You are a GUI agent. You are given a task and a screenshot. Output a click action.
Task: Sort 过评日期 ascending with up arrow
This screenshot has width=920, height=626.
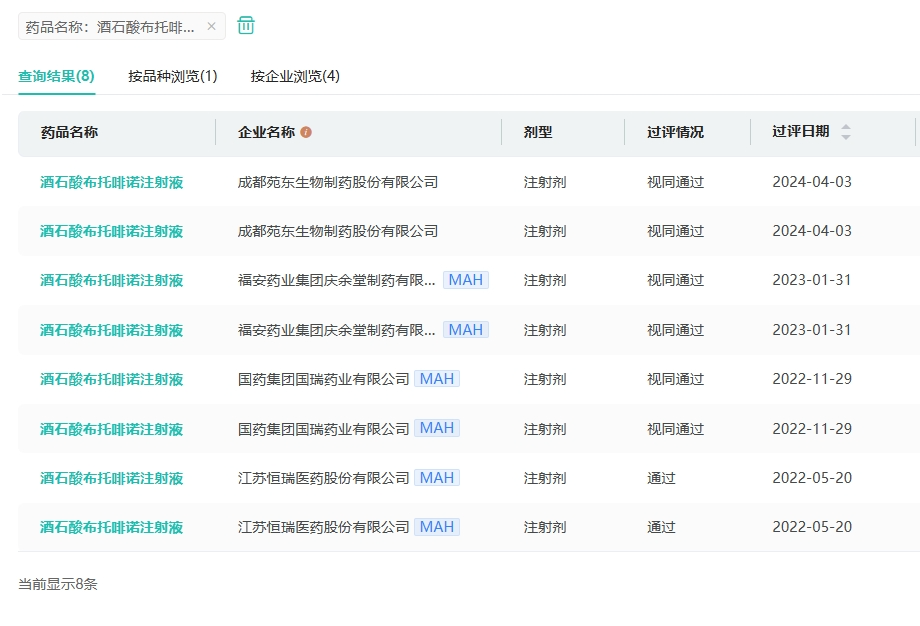(x=846, y=127)
